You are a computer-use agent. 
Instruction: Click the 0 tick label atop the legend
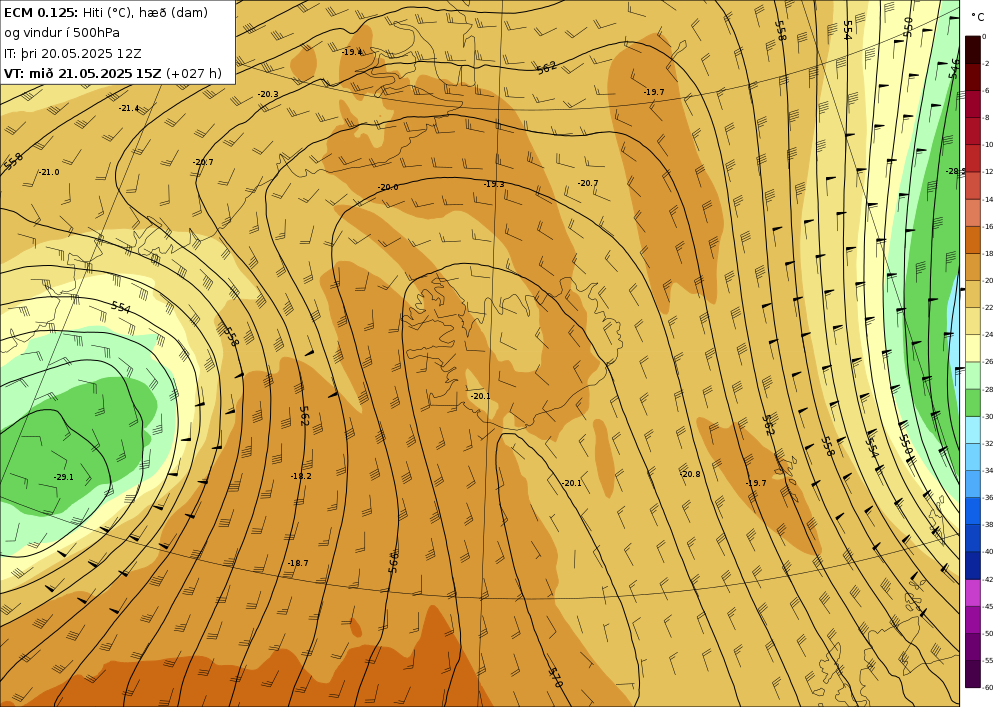(985, 36)
